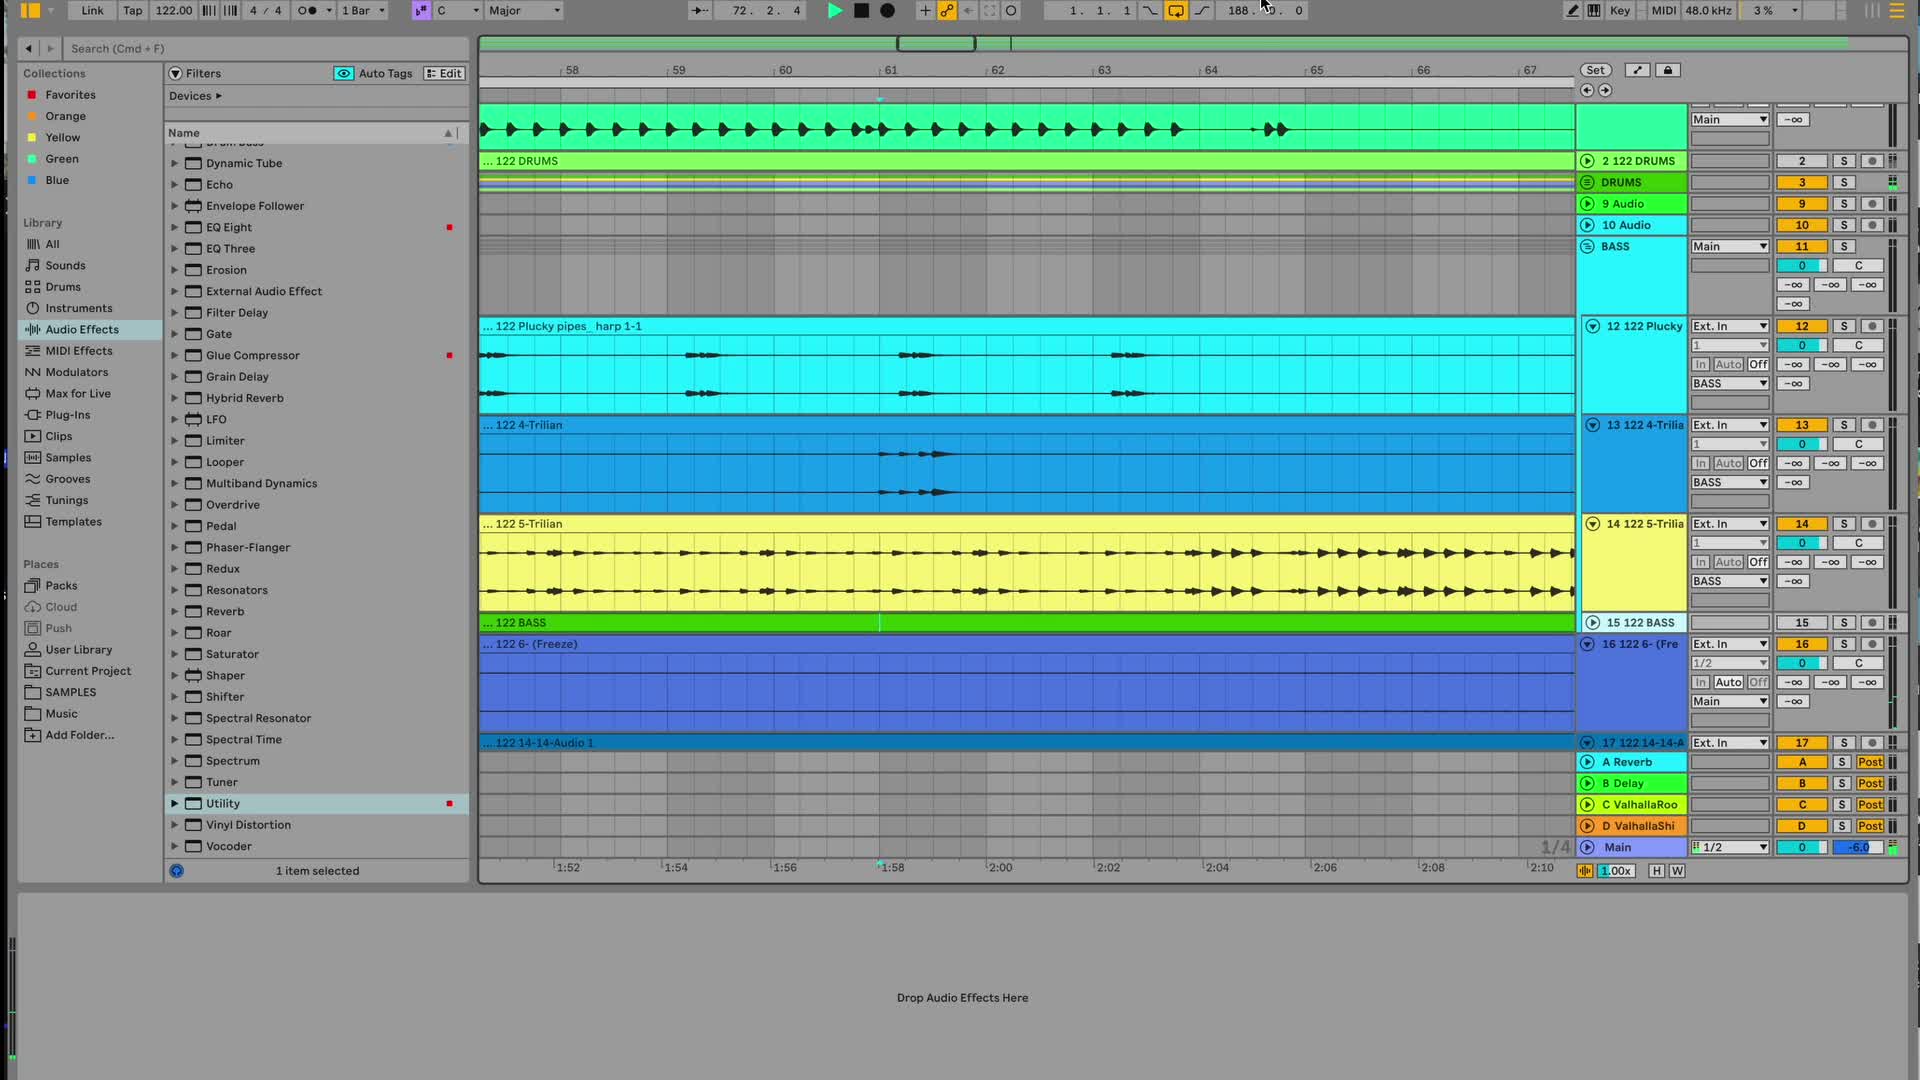Click the Tap tempo button
The width and height of the screenshot is (1920, 1080).
tap(132, 11)
